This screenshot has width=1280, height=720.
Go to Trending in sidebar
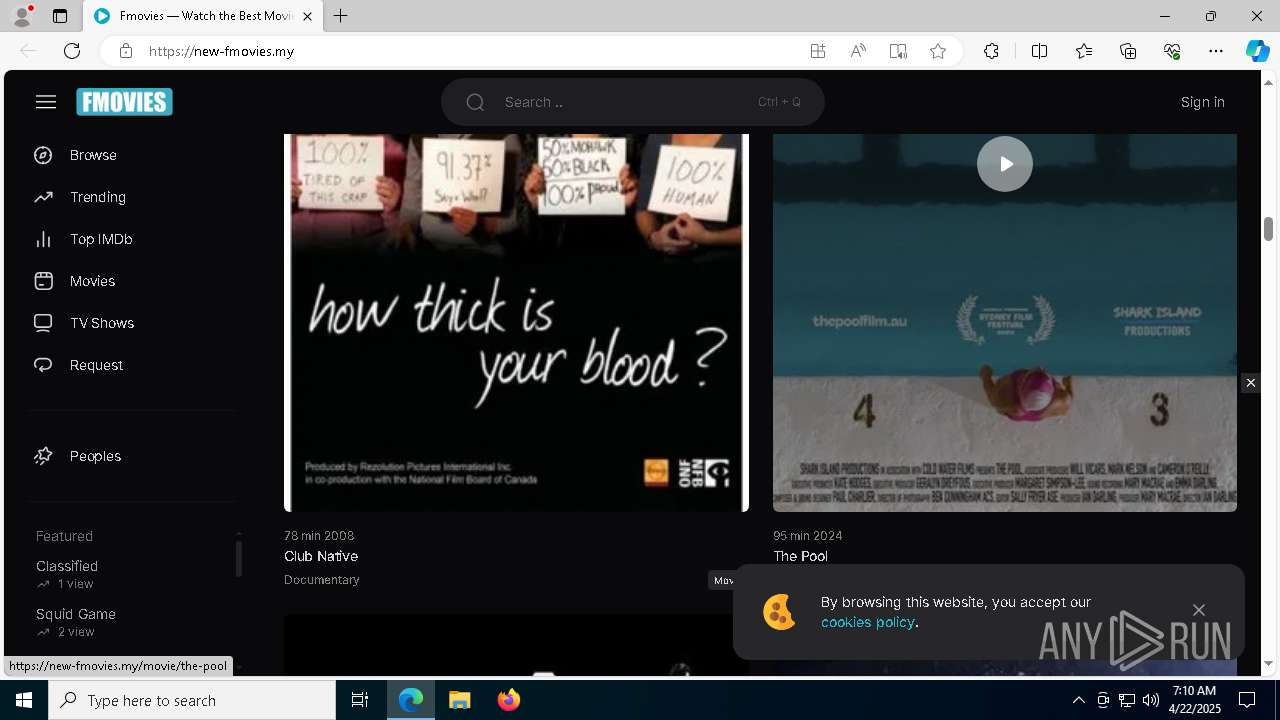click(98, 197)
